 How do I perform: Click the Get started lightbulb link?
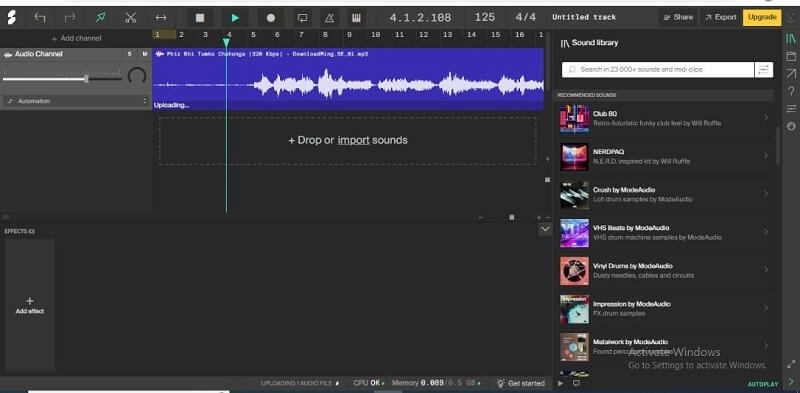pos(521,383)
